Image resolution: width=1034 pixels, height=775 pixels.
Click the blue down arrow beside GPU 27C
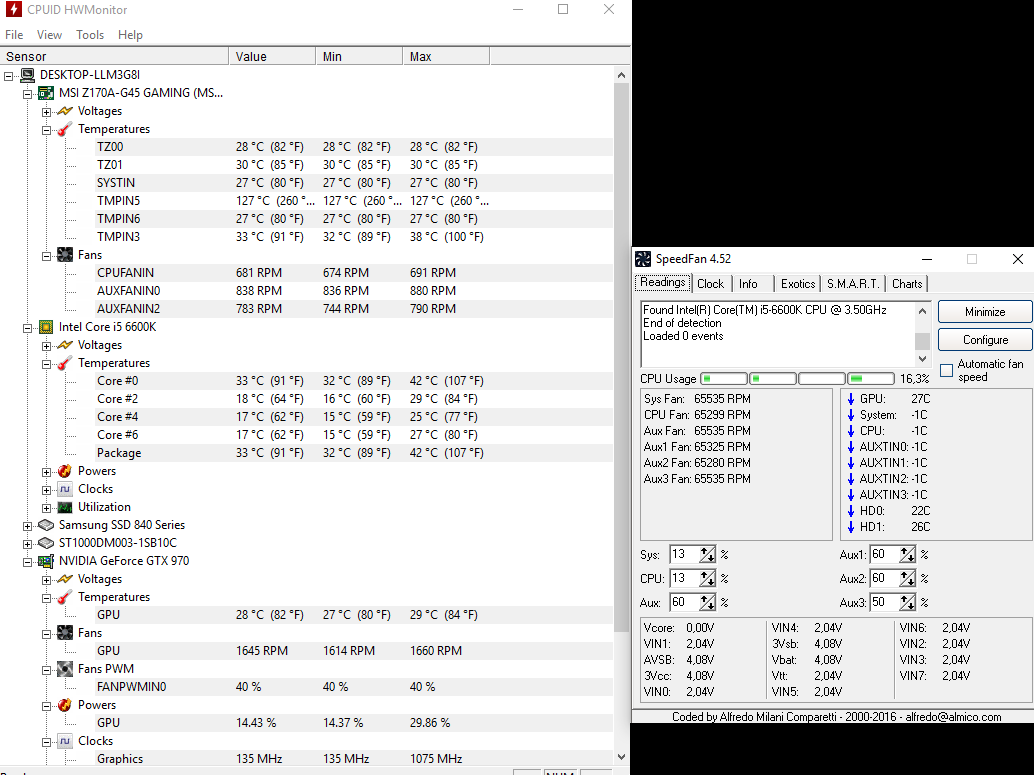pyautogui.click(x=851, y=399)
